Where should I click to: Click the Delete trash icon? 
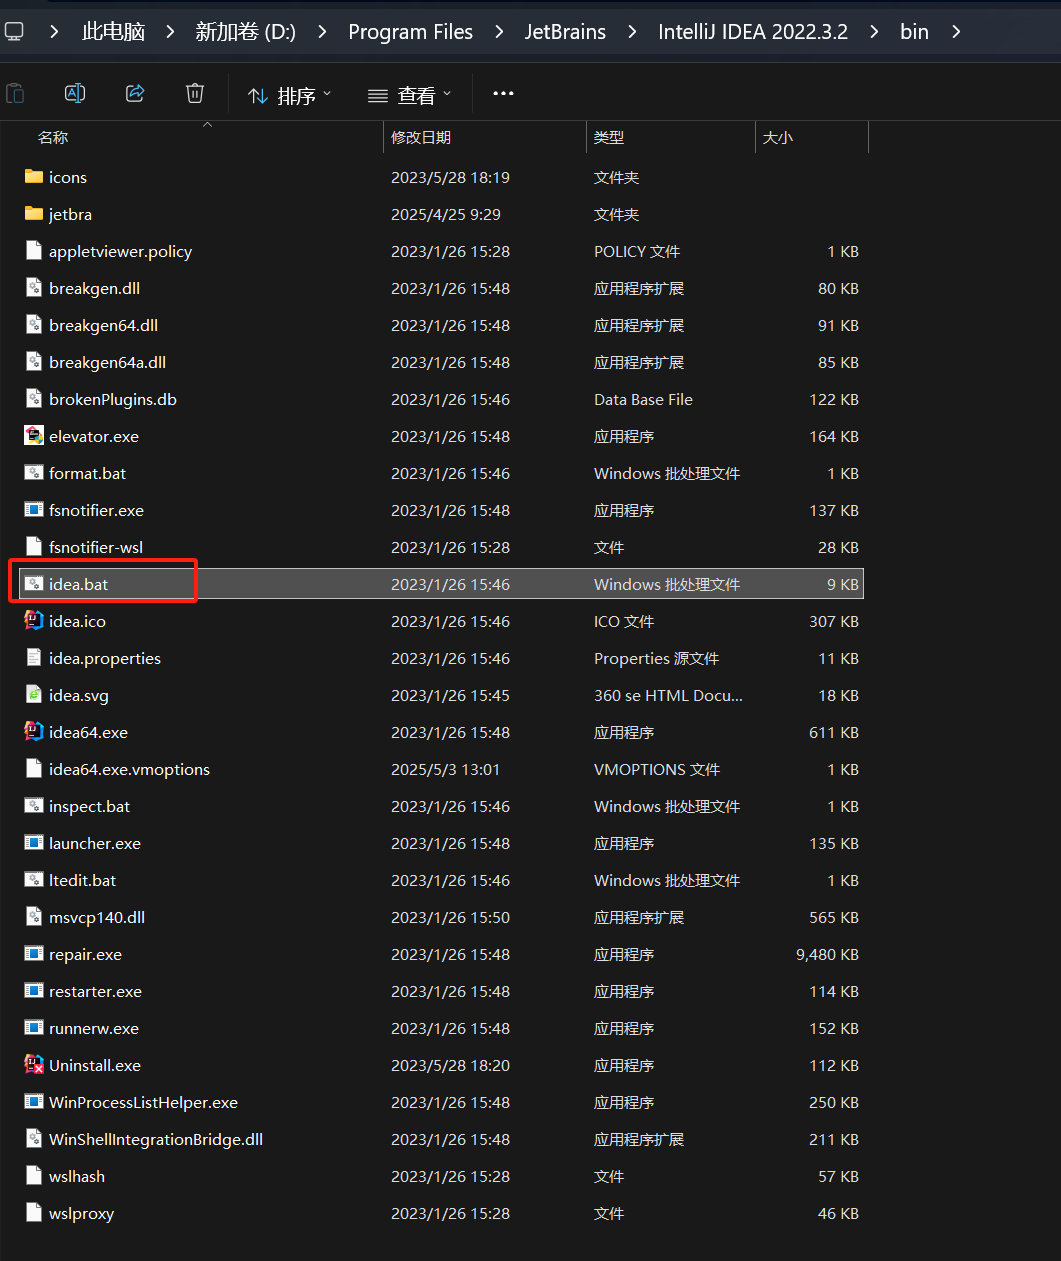tap(195, 94)
